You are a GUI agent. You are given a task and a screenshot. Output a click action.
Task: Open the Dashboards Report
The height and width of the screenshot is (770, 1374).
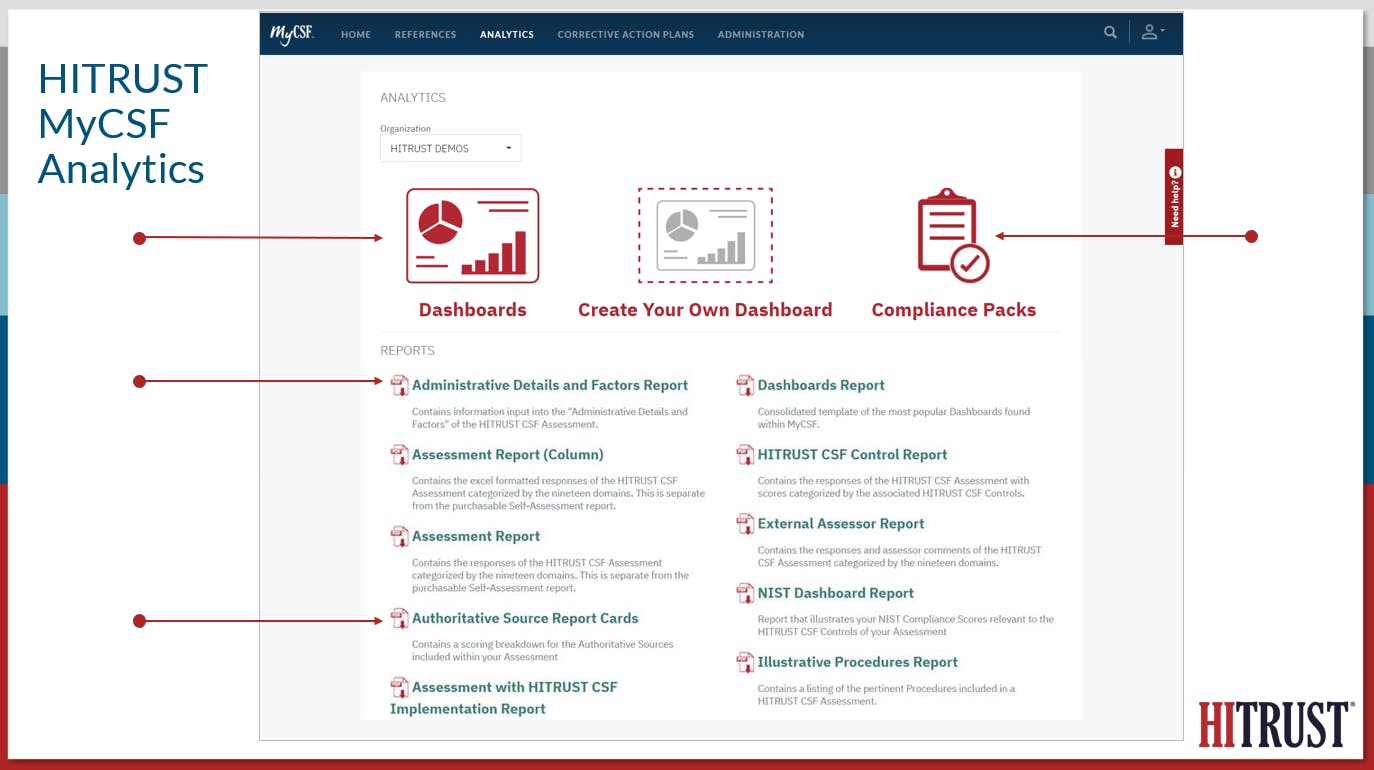coord(820,385)
